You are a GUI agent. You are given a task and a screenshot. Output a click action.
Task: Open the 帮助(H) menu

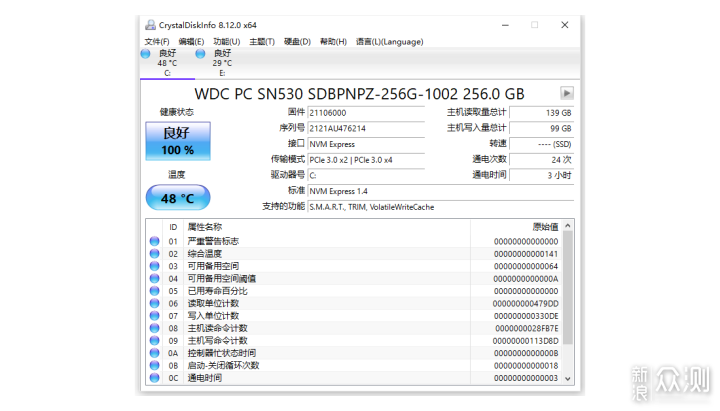pos(333,42)
